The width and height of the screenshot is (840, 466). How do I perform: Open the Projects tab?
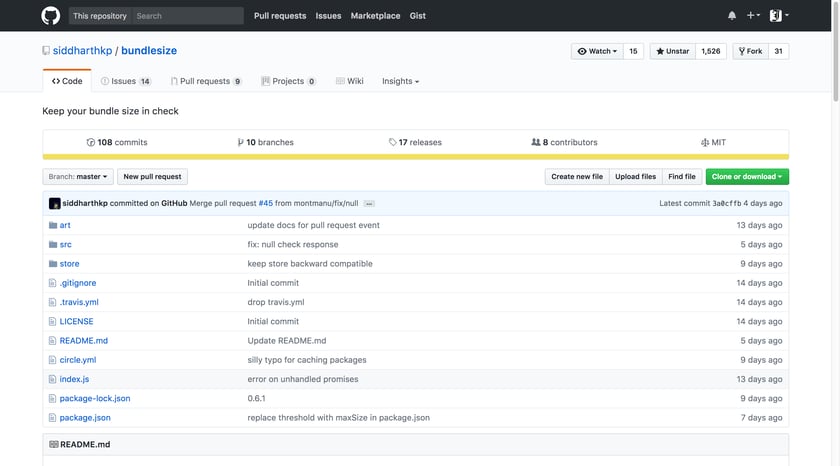288,81
